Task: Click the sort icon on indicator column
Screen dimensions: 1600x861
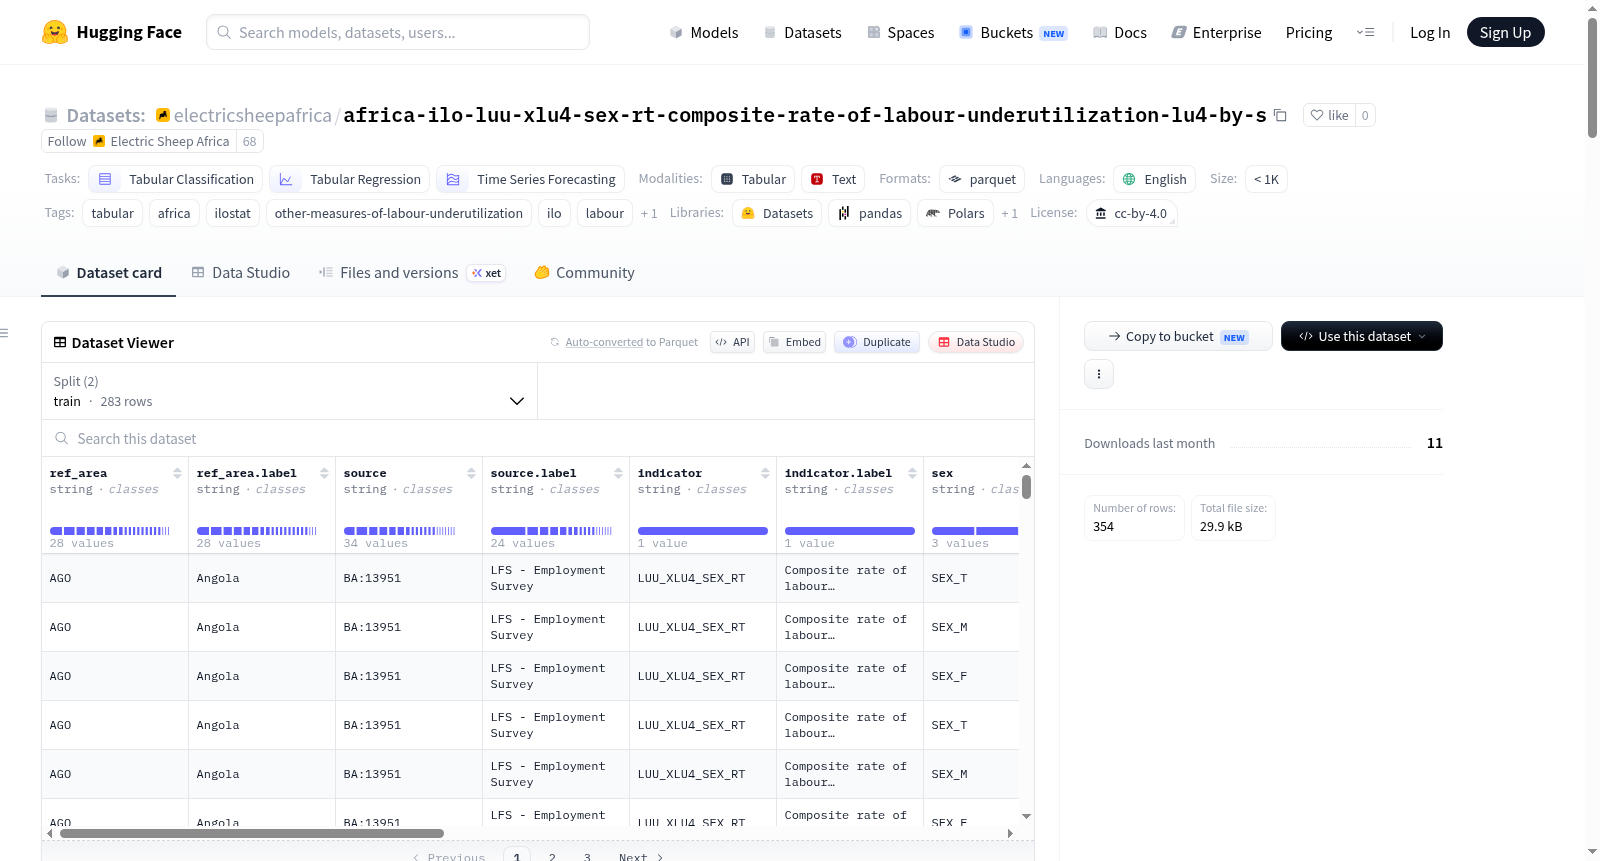Action: pos(765,473)
